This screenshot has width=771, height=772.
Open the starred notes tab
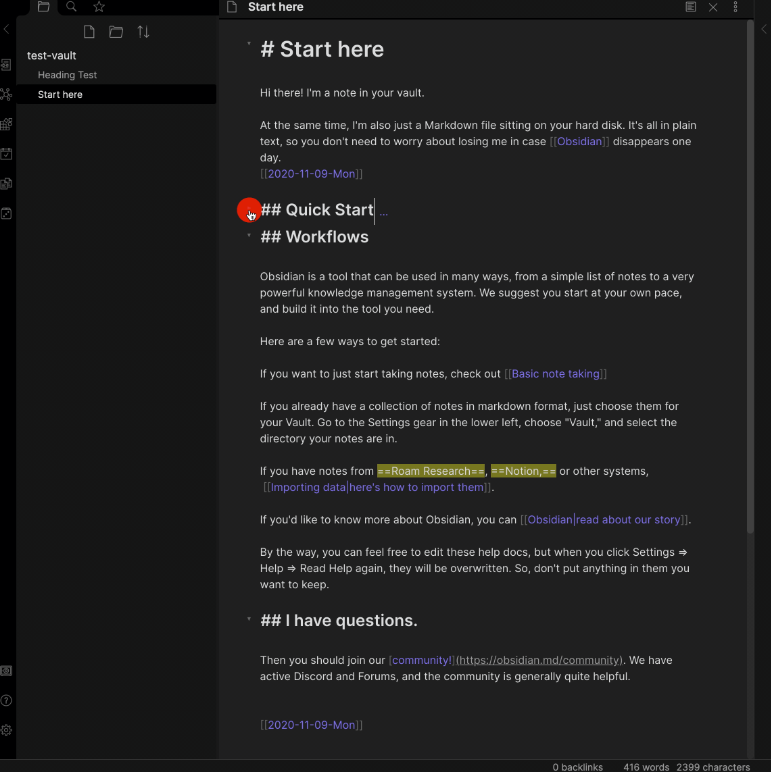click(99, 6)
